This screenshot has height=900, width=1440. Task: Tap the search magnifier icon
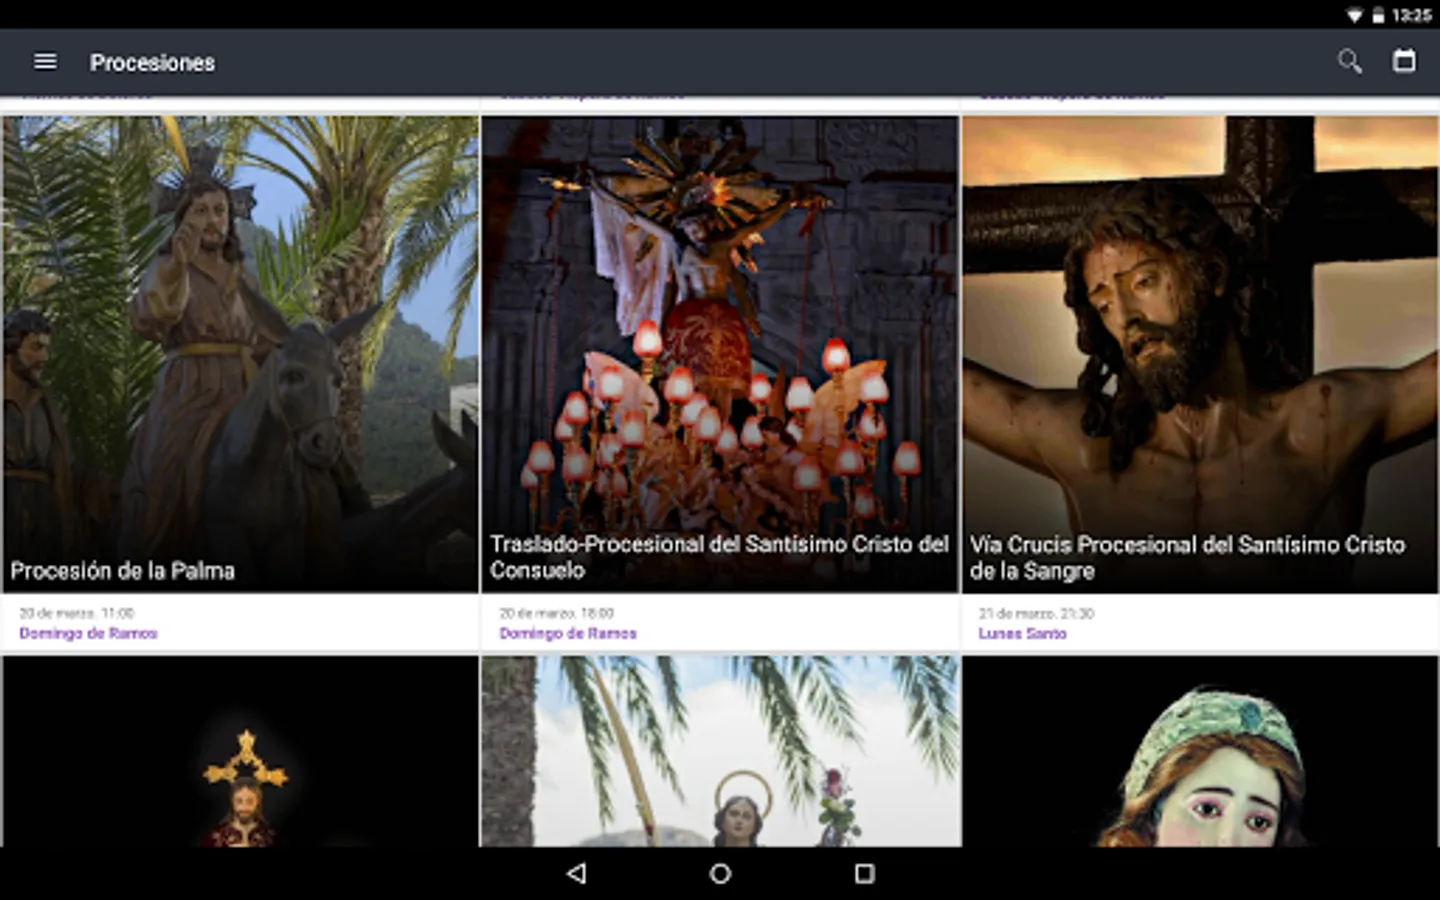pos(1349,62)
